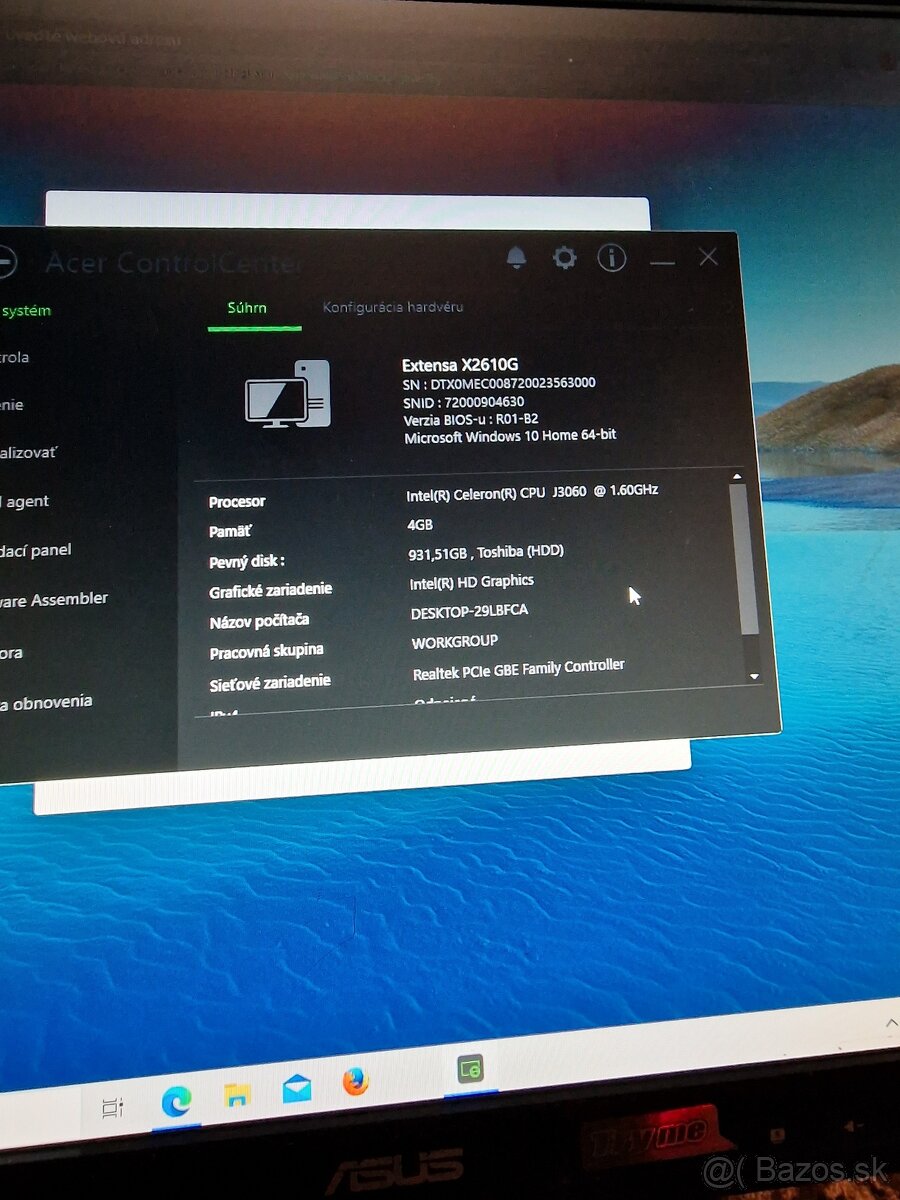Open File Explorer from the taskbar
The image size is (900, 1200).
coord(236,1094)
